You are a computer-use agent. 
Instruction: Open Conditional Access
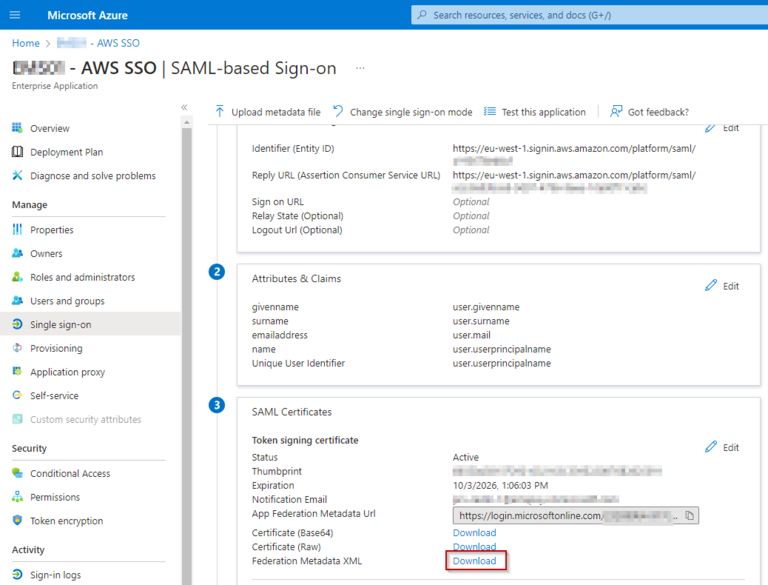70,473
